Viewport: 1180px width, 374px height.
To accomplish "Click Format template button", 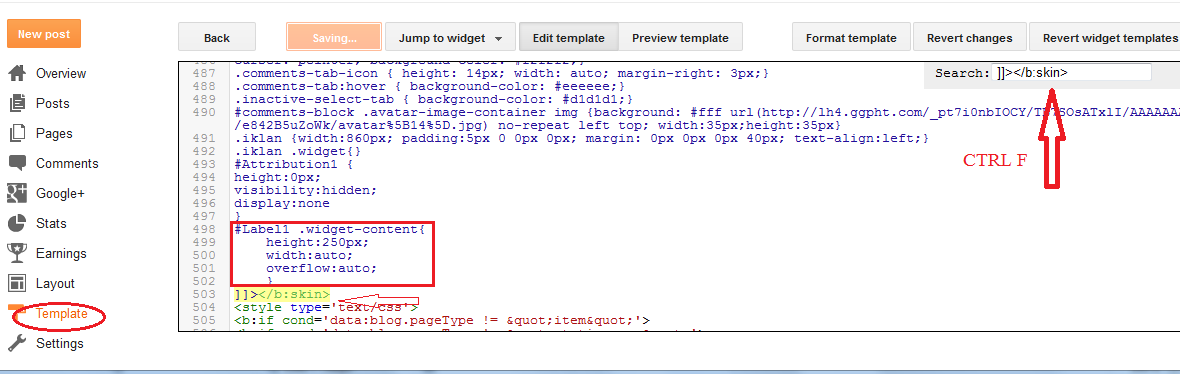I will (851, 38).
